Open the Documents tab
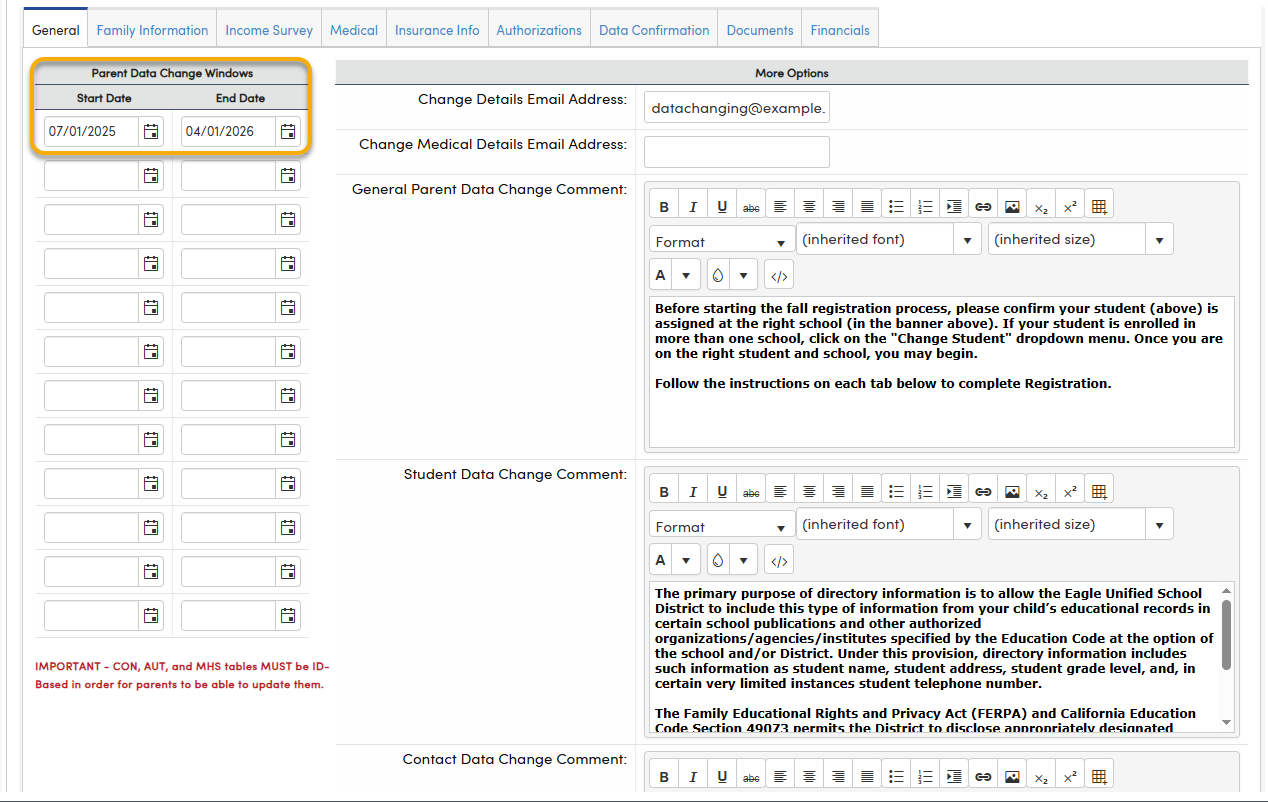1268x802 pixels. [760, 30]
